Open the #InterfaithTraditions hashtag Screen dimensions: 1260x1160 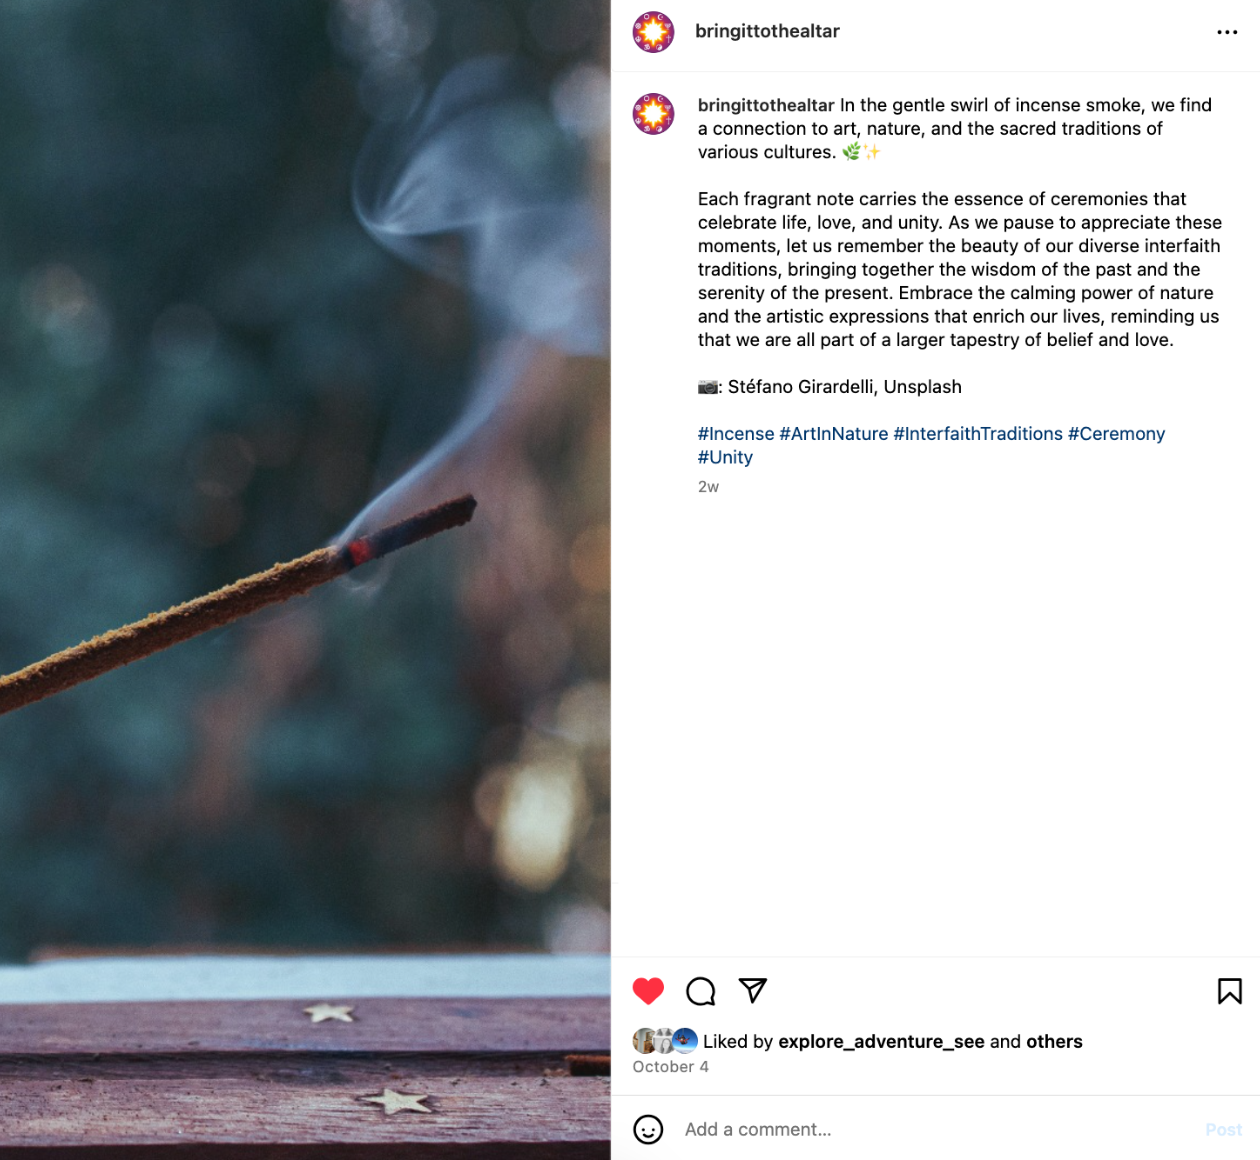pyautogui.click(x=978, y=433)
